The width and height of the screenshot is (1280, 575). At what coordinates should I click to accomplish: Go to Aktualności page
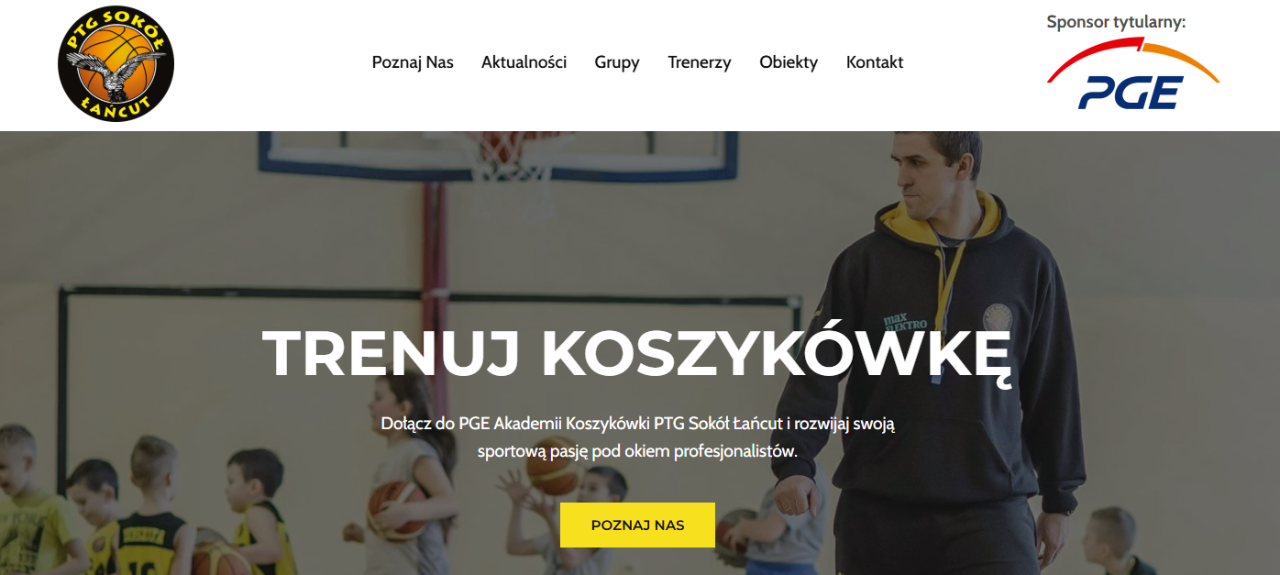524,62
